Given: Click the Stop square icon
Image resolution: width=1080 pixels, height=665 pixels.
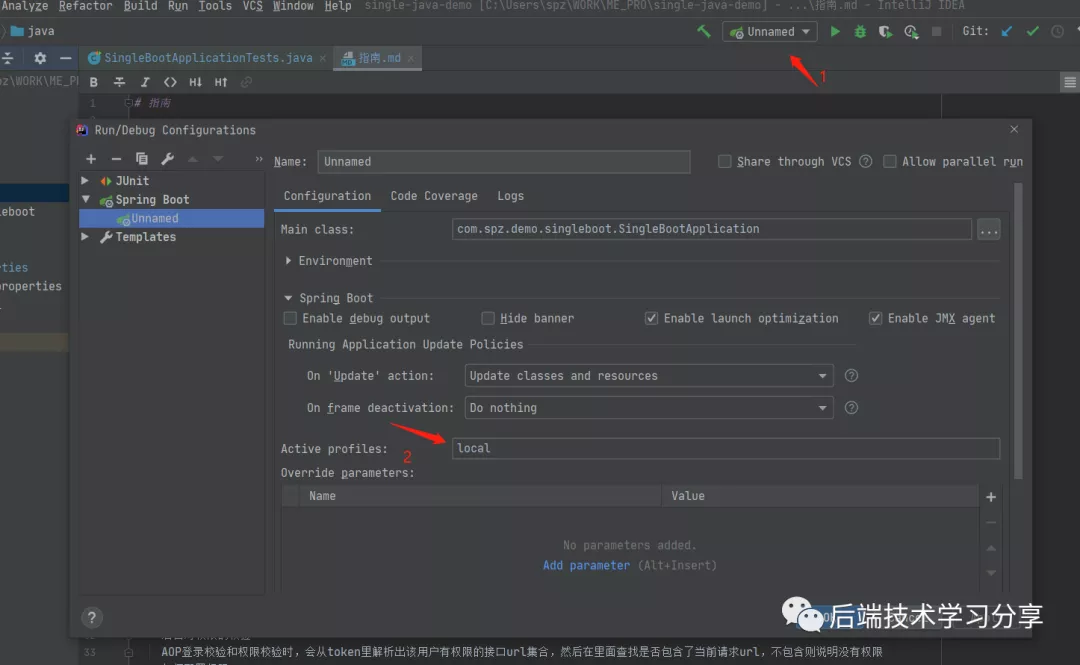Looking at the screenshot, I should point(936,31).
